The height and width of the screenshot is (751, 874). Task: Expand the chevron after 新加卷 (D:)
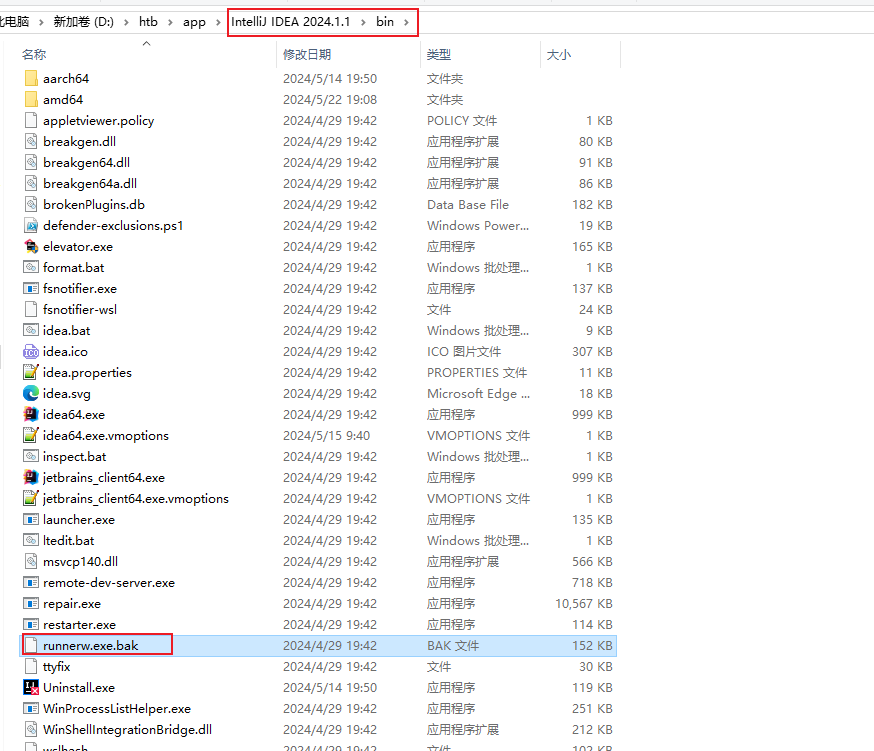click(x=126, y=22)
